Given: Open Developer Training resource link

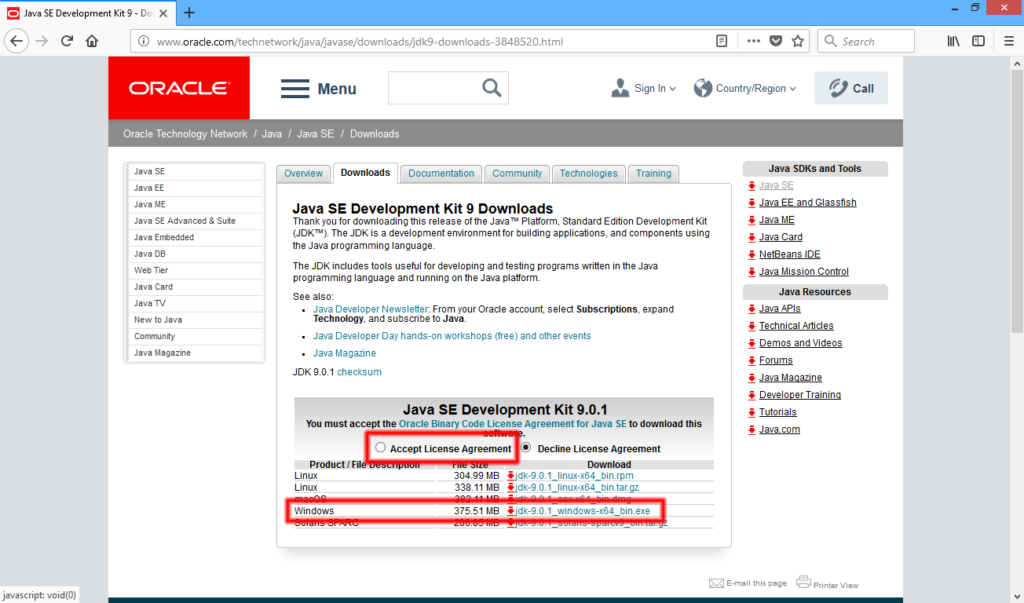Looking at the screenshot, I should click(x=799, y=395).
